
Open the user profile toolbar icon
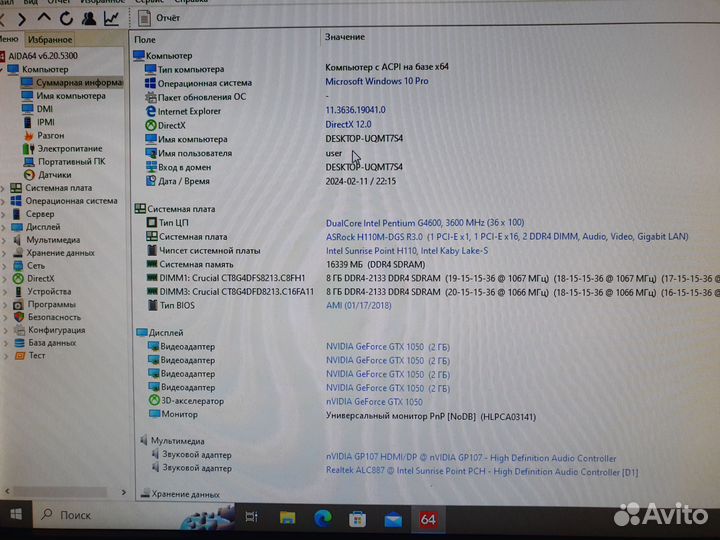tap(89, 18)
